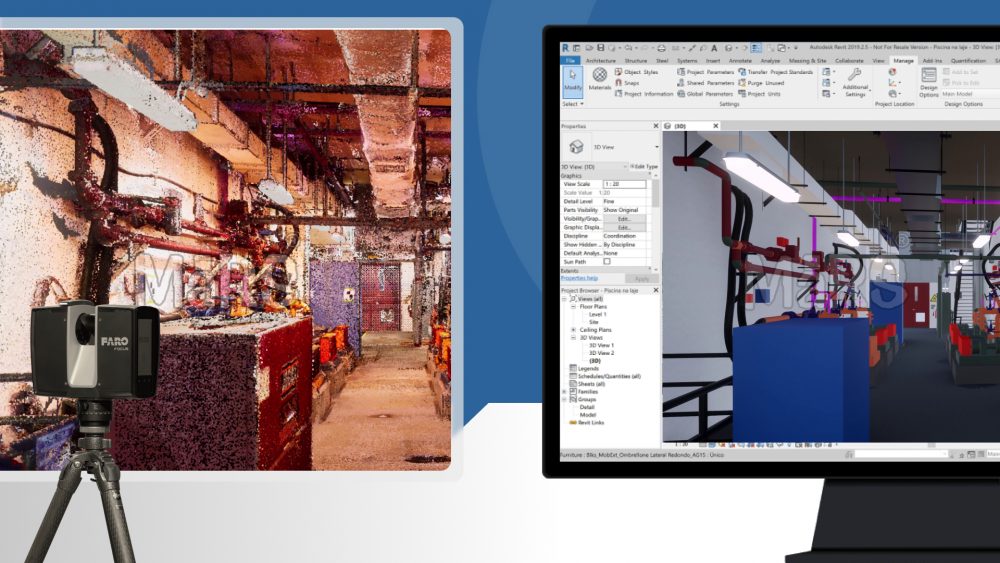
Task: Open the Properties help link
Action: click(x=579, y=278)
